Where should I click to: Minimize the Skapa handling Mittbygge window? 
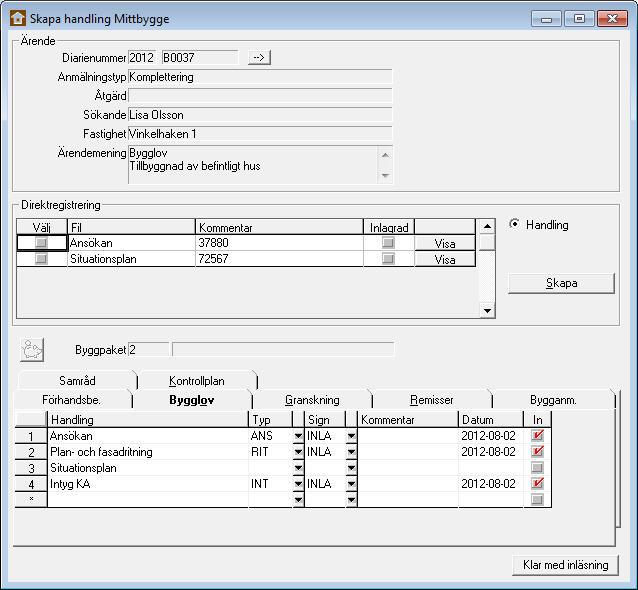click(546, 19)
